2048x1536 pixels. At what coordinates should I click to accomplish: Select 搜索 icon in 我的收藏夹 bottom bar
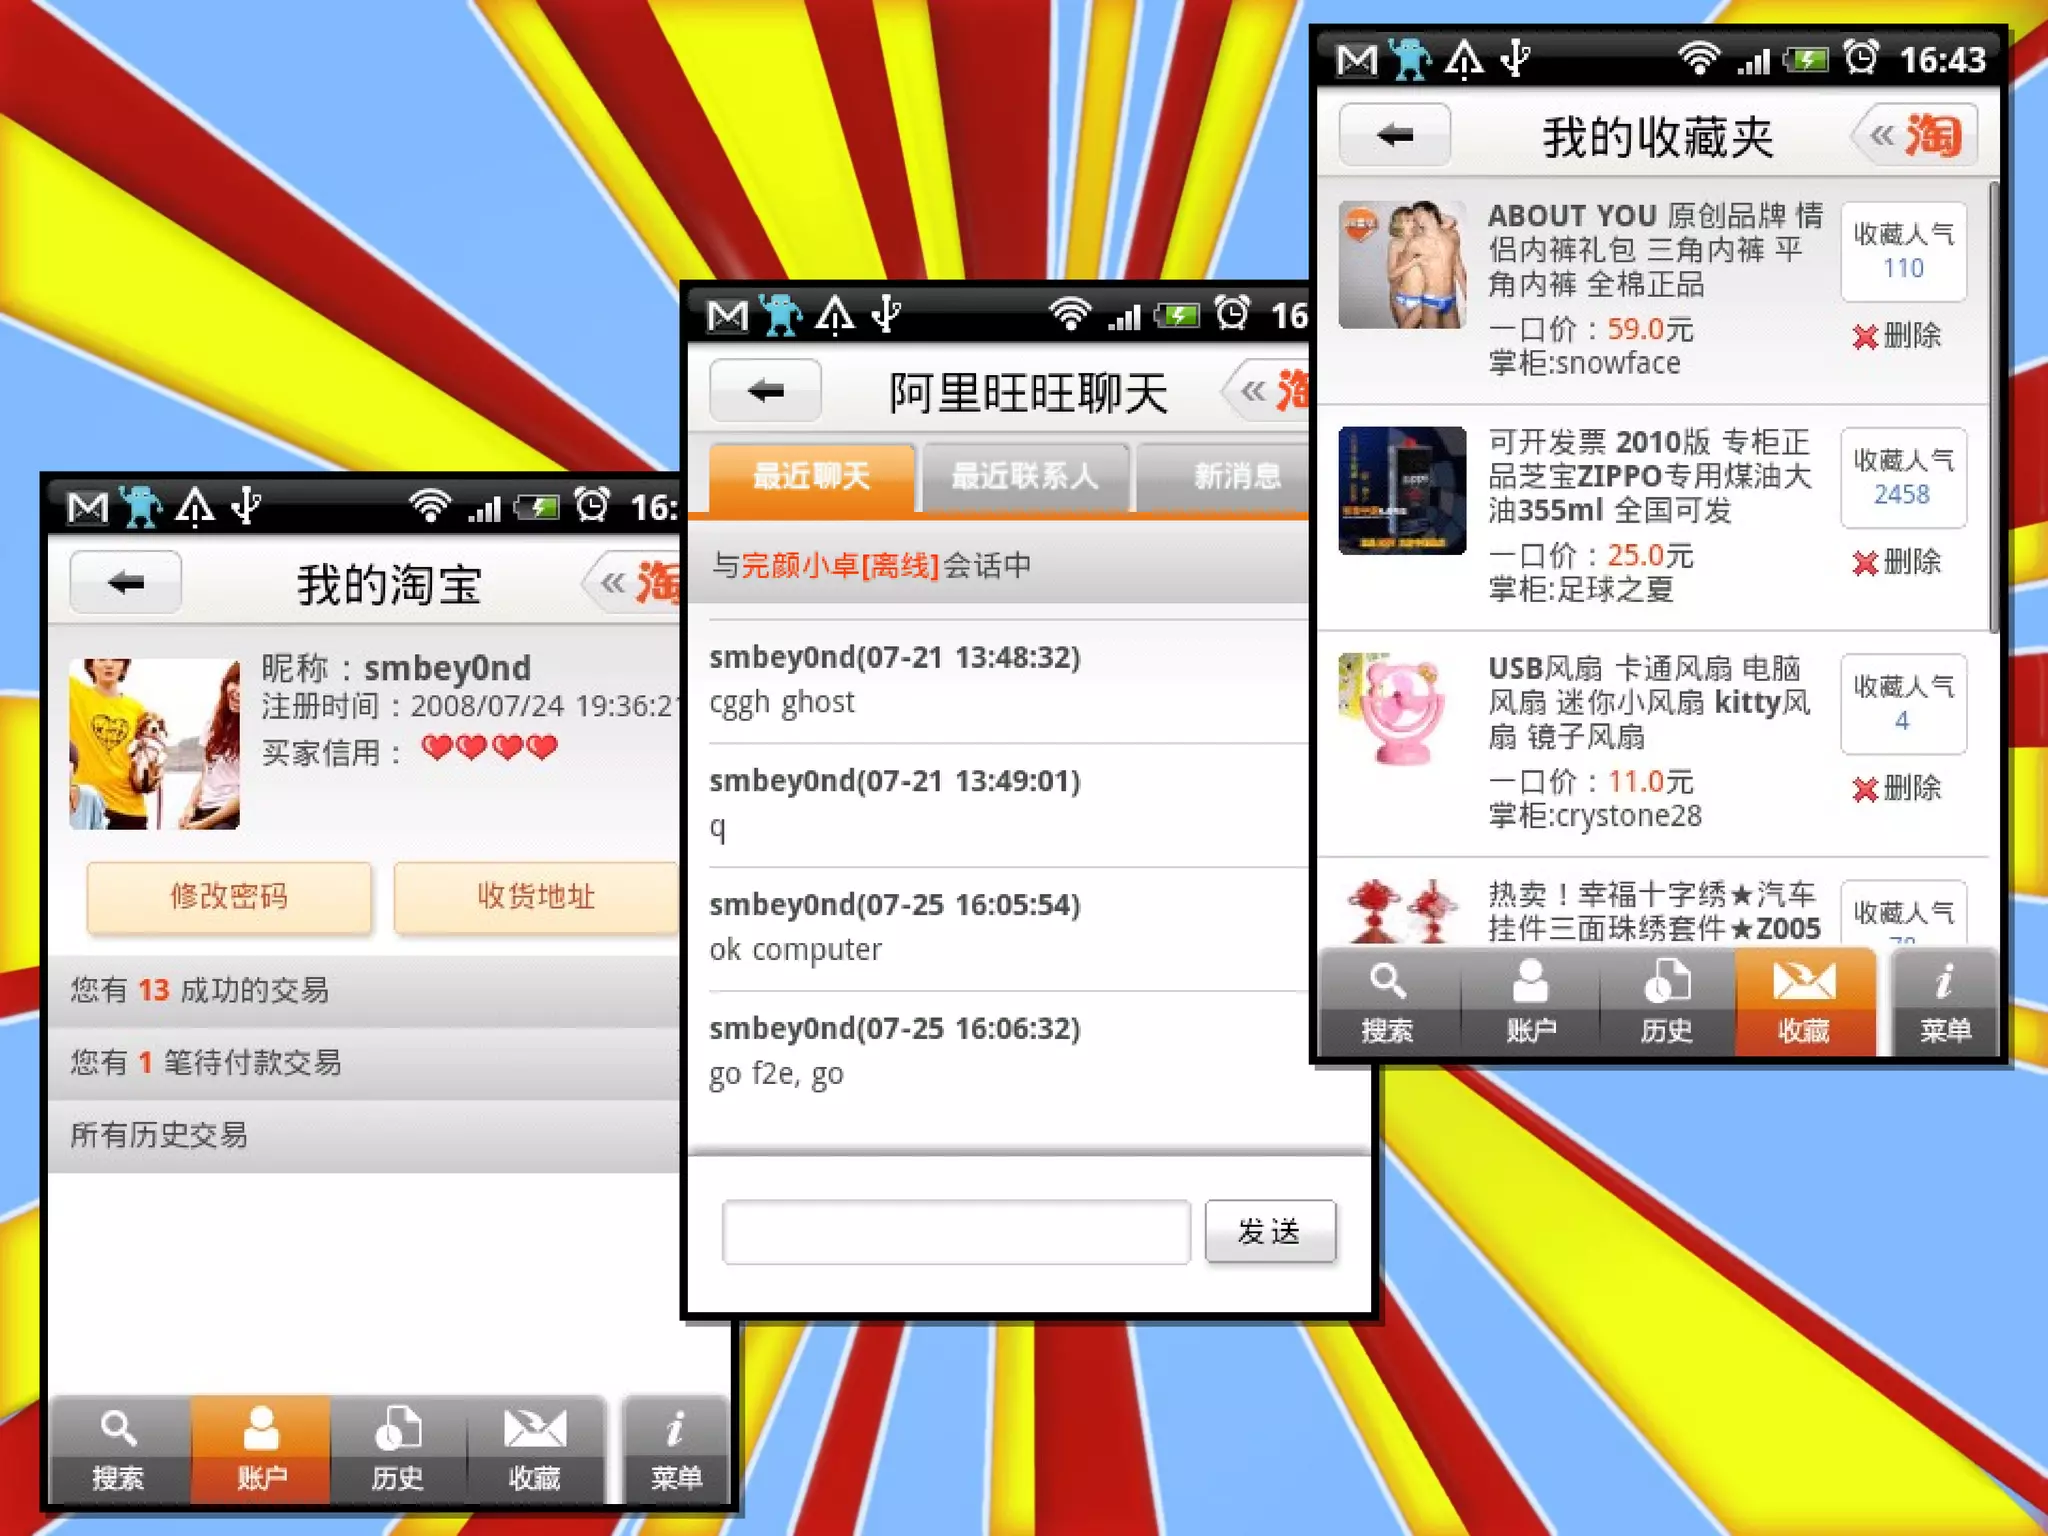pyautogui.click(x=1388, y=1003)
